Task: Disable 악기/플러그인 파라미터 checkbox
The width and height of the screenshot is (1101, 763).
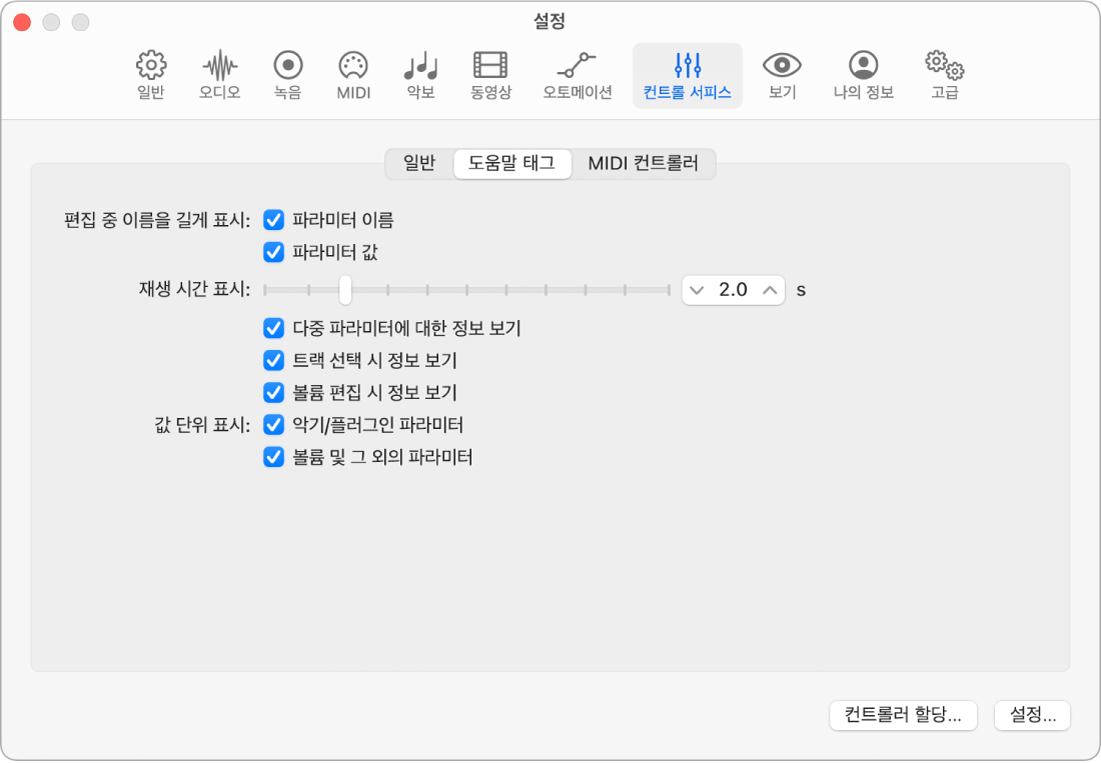Action: coord(274,425)
